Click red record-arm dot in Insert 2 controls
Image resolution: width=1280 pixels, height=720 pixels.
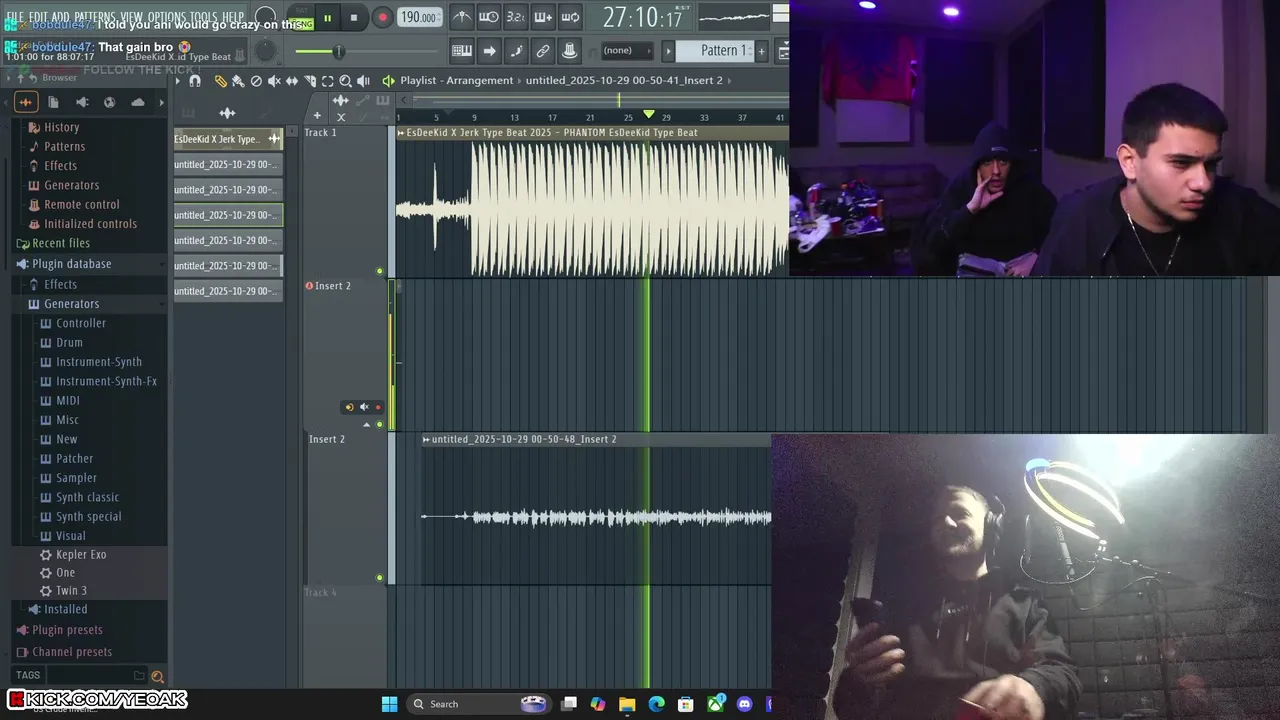[378, 407]
